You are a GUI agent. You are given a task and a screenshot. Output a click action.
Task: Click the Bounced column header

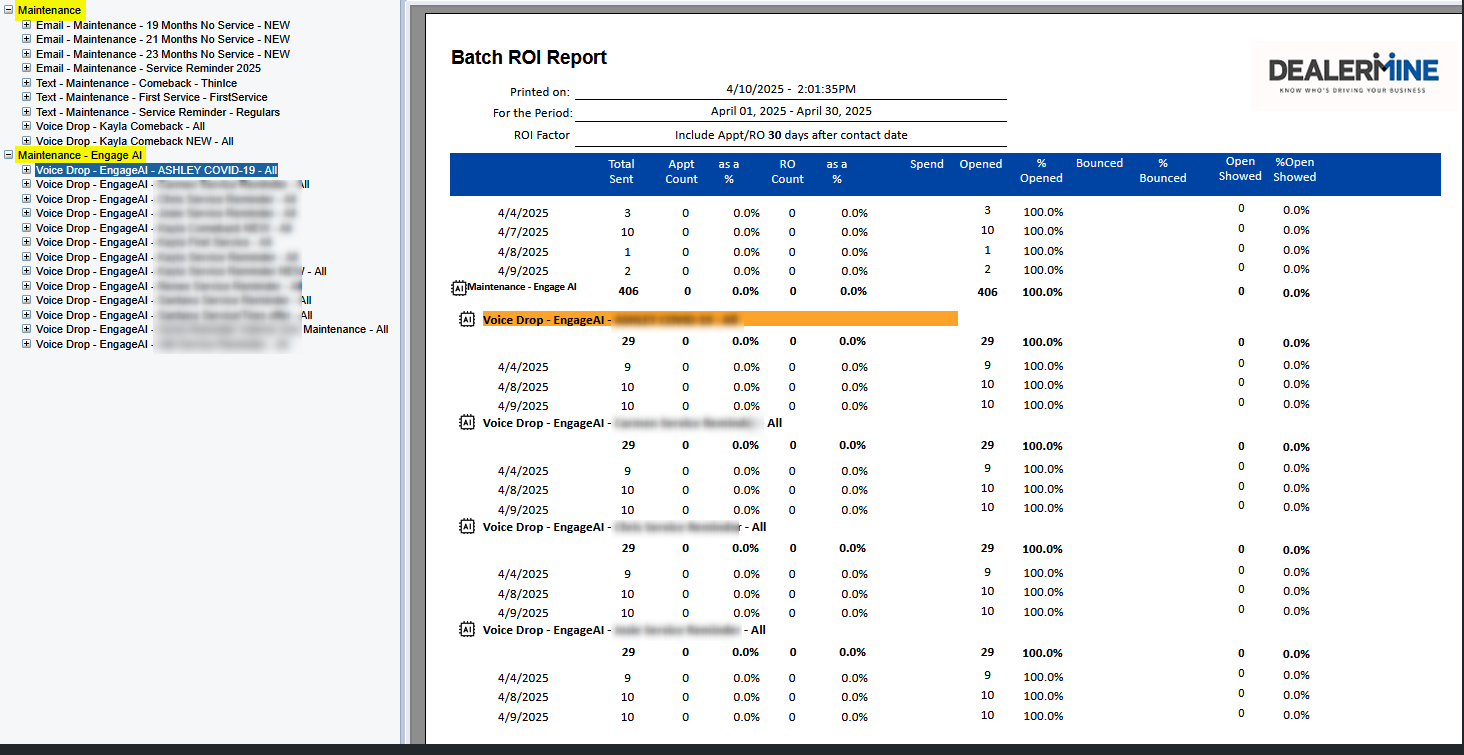(x=1100, y=163)
